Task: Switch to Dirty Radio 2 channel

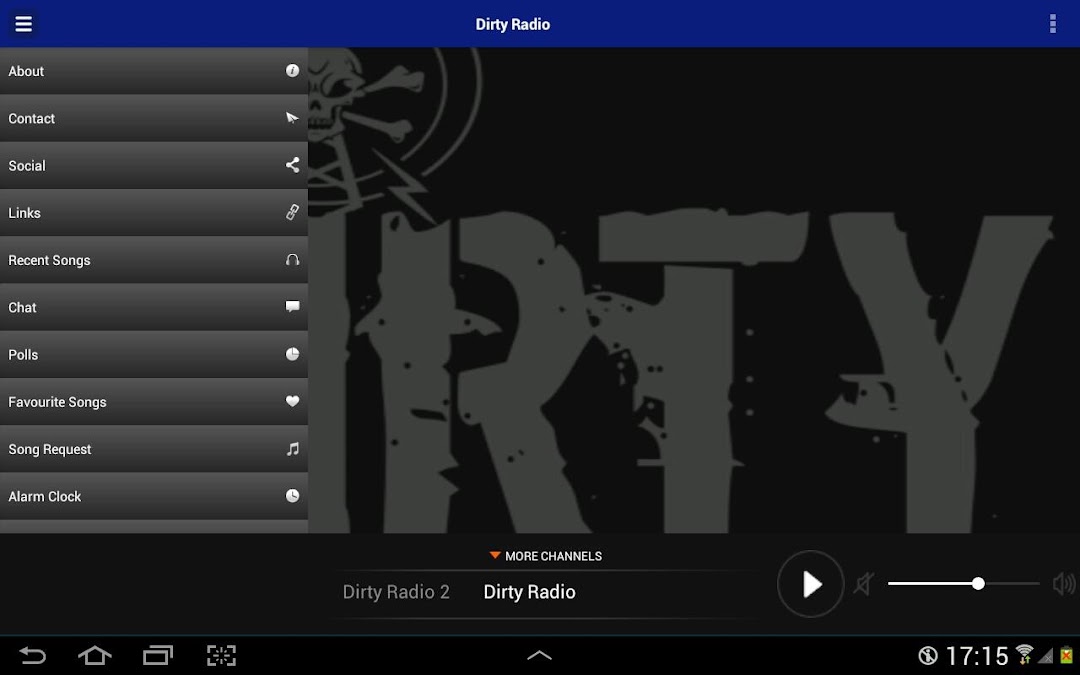Action: tap(396, 592)
